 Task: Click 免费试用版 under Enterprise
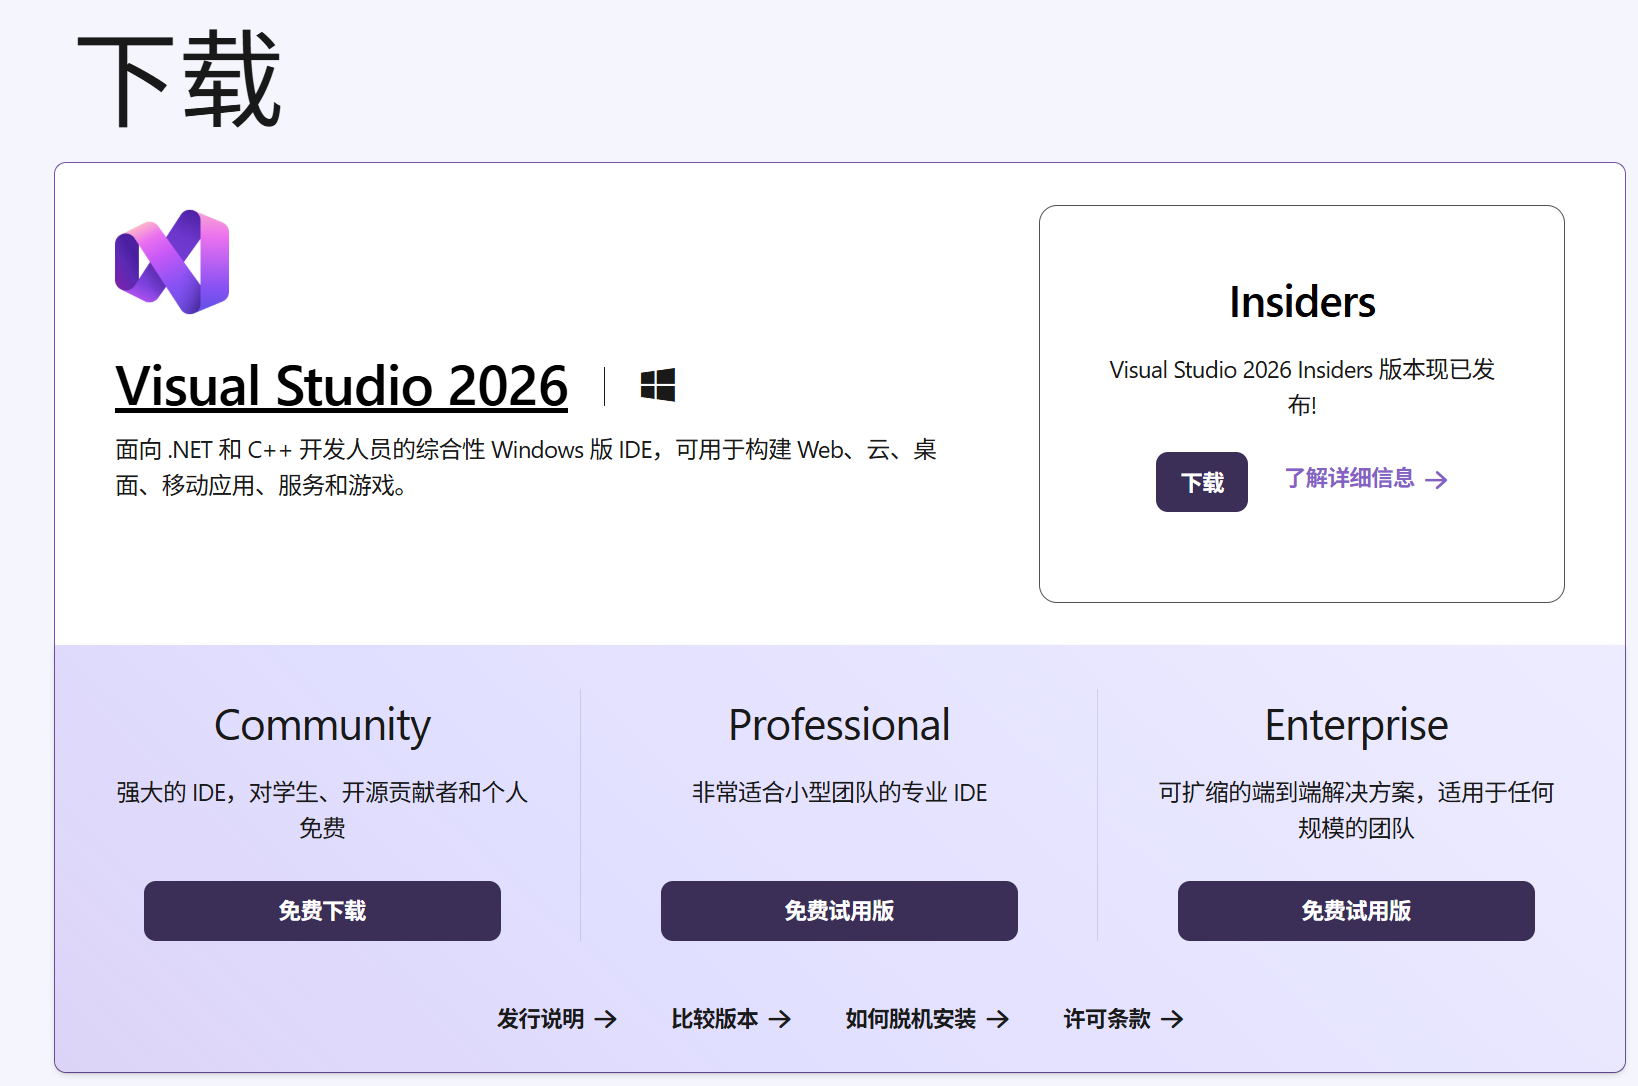pyautogui.click(x=1356, y=911)
